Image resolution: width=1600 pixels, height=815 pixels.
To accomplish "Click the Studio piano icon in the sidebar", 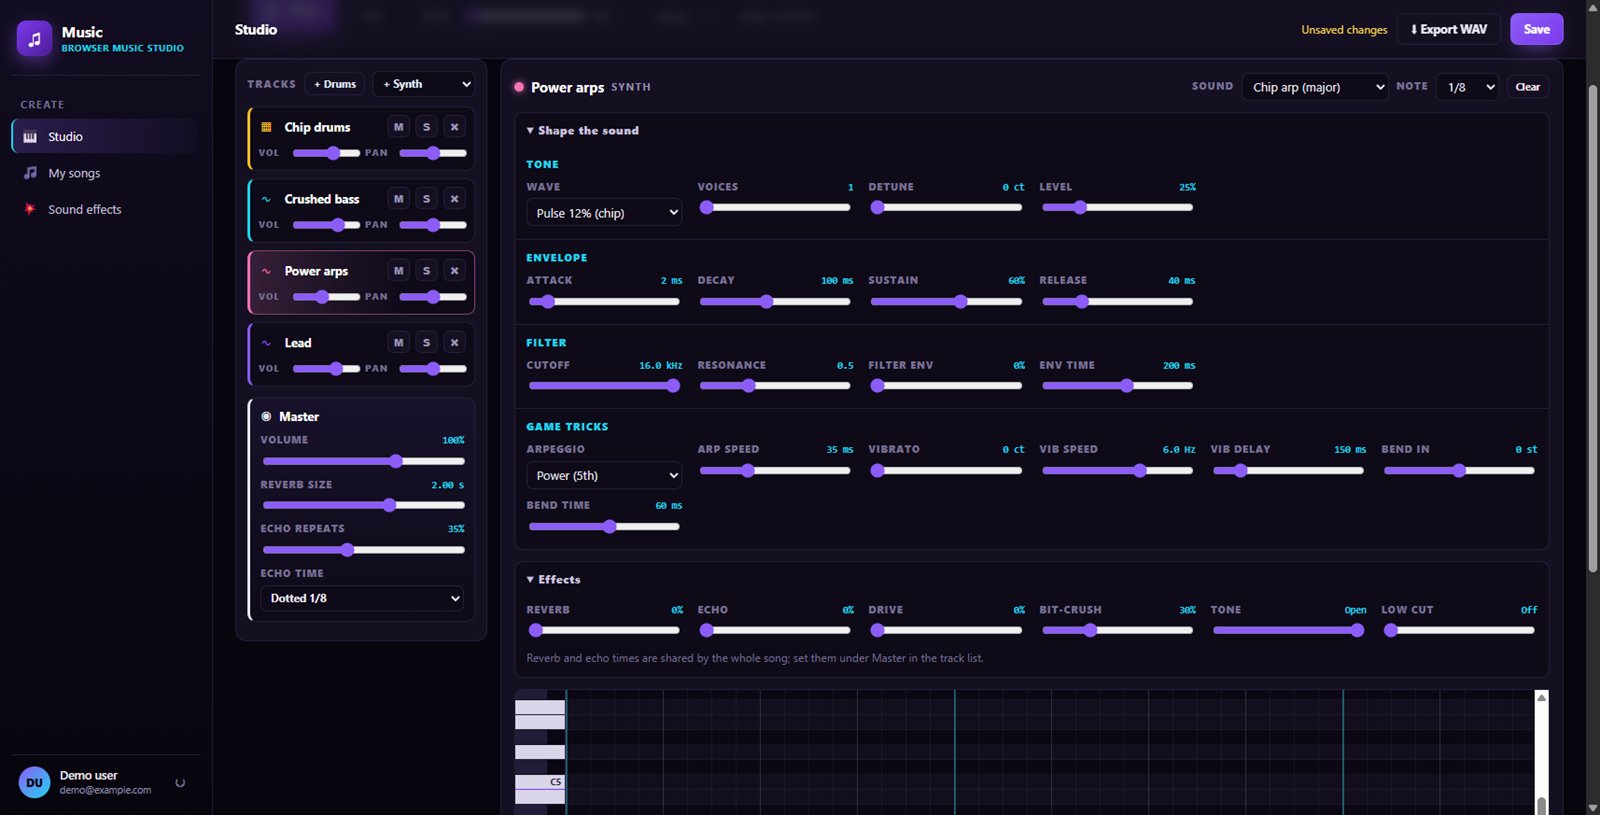I will point(30,137).
